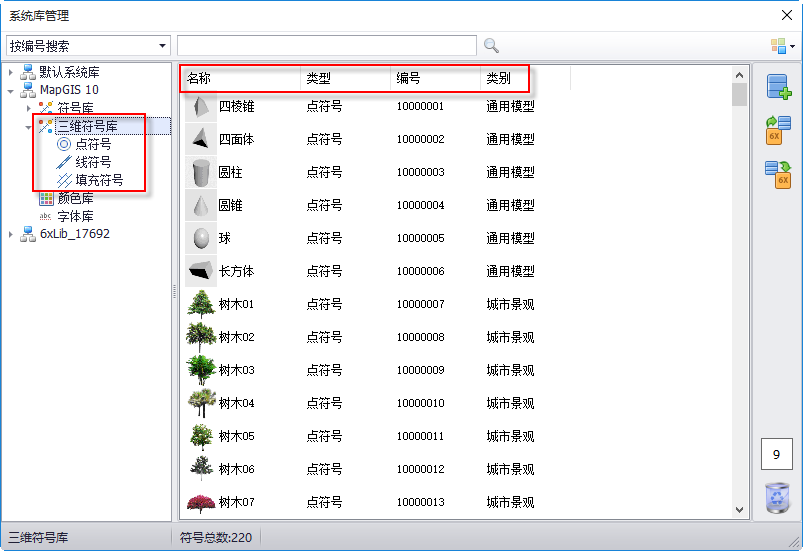803x551 pixels.
Task: Click the scrollbar down arrow in symbol list
Action: tap(740, 510)
